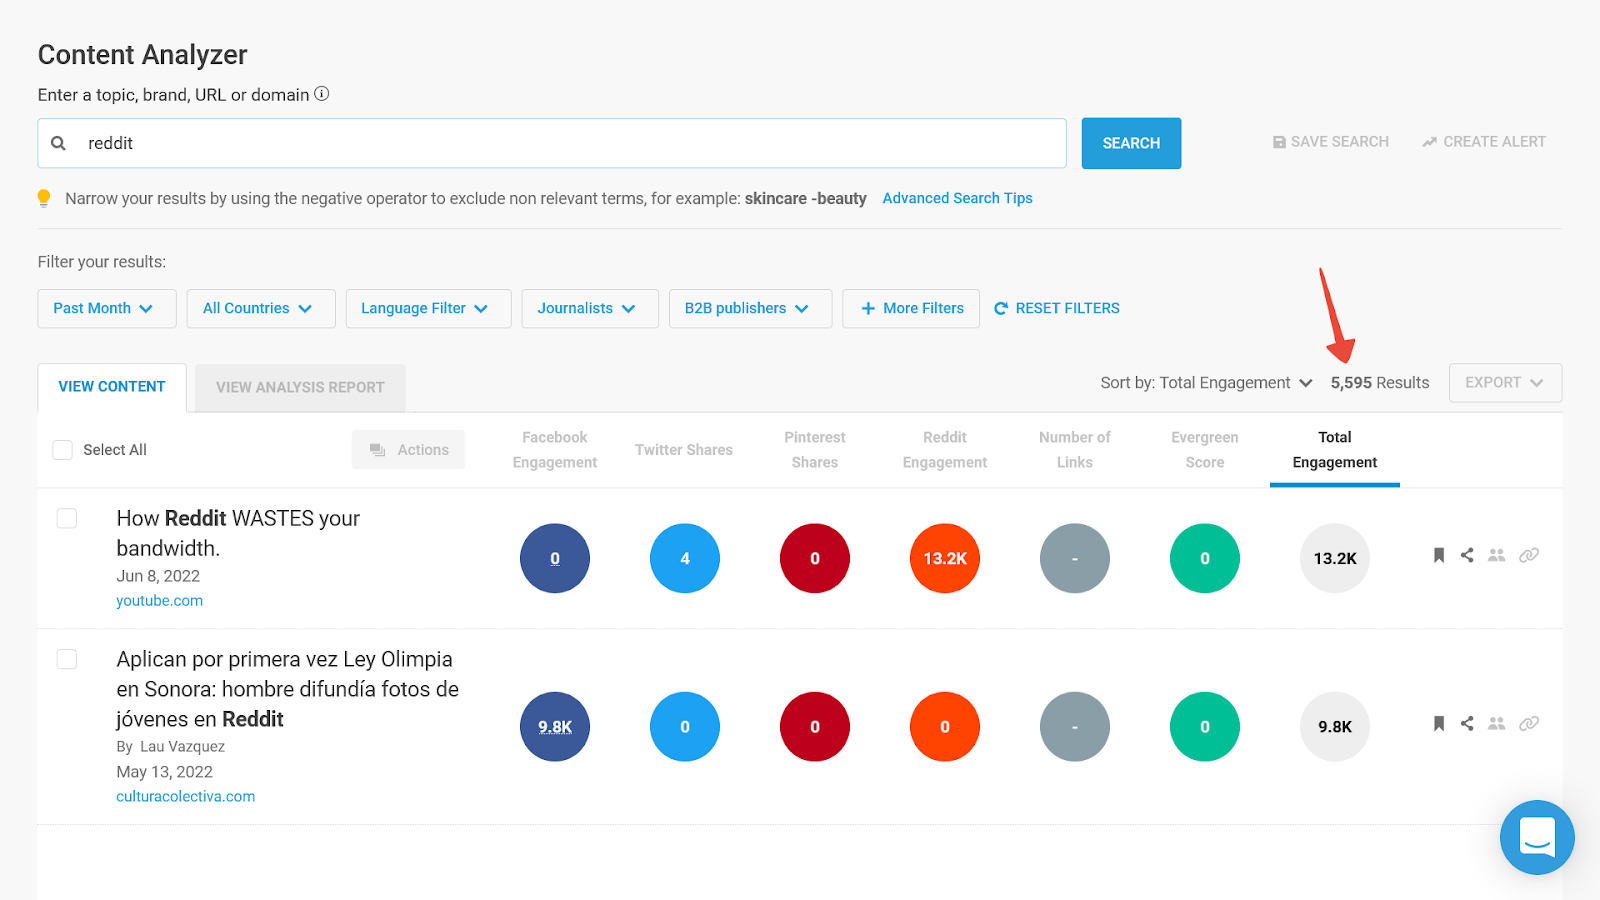Open the culturacolectiva.com source link
This screenshot has height=900, width=1600.
[x=186, y=797]
